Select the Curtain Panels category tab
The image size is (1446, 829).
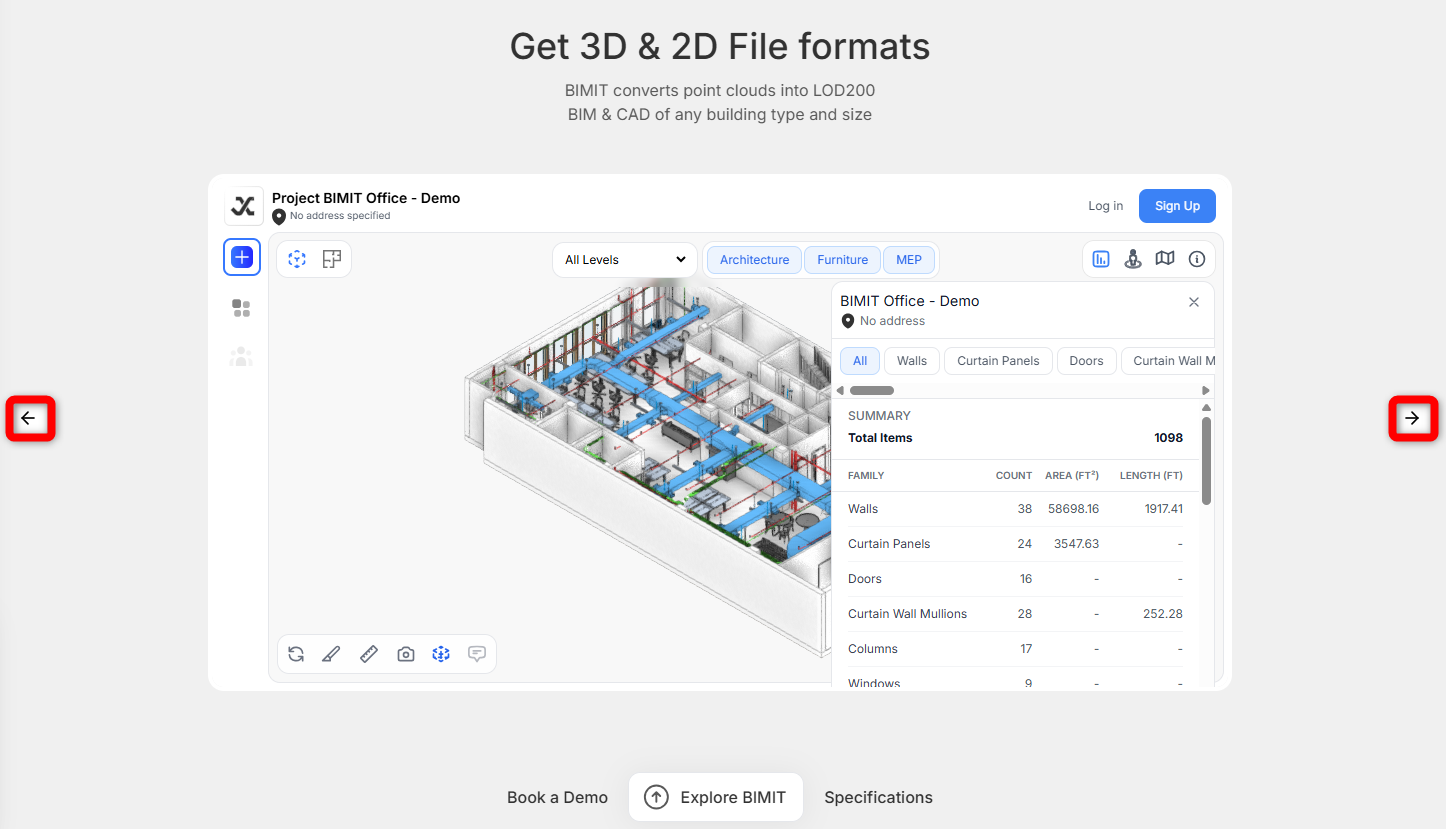[998, 361]
